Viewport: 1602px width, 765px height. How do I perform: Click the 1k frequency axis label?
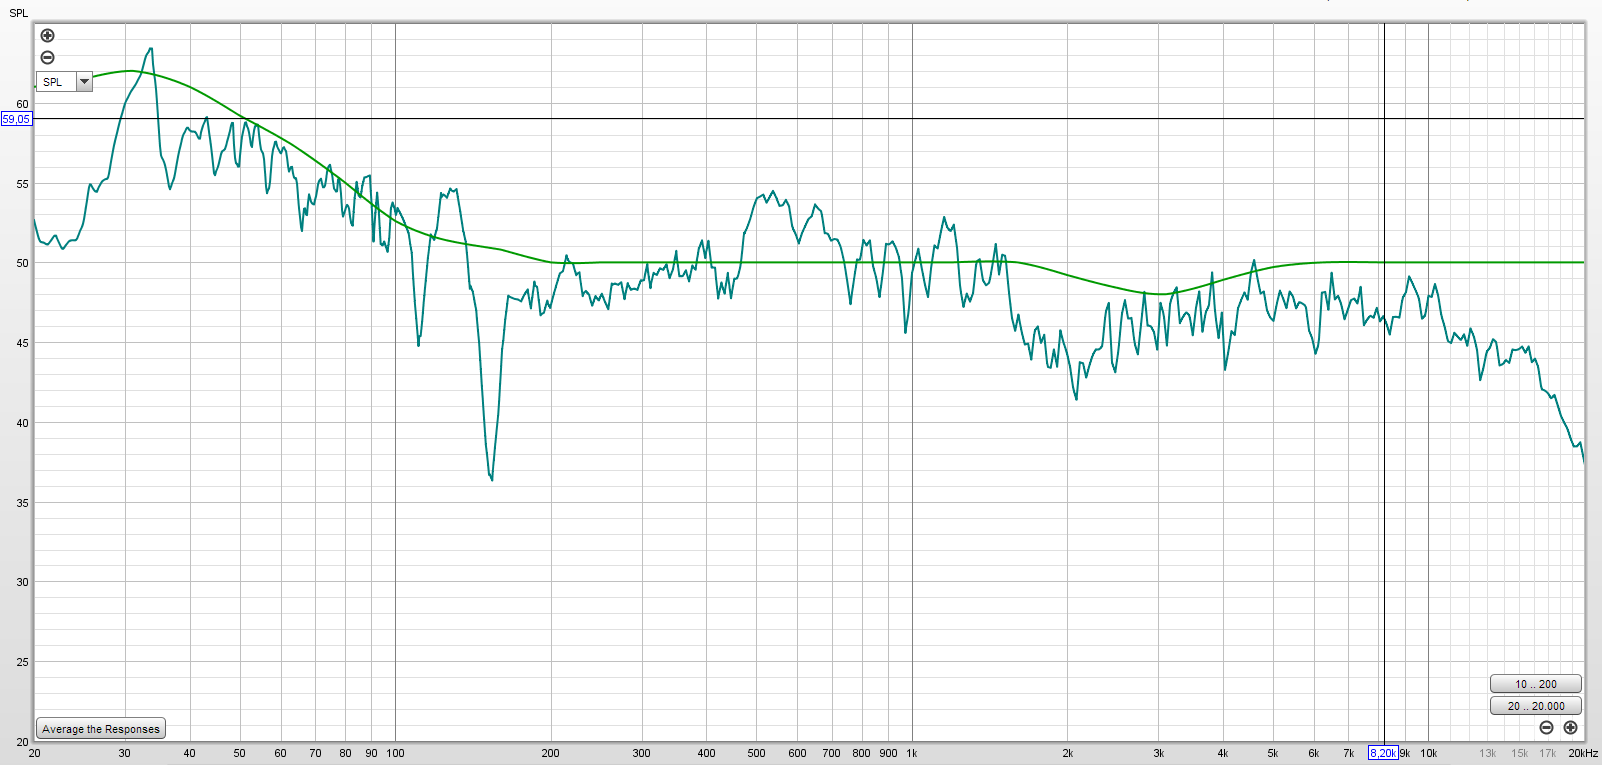pos(912,753)
